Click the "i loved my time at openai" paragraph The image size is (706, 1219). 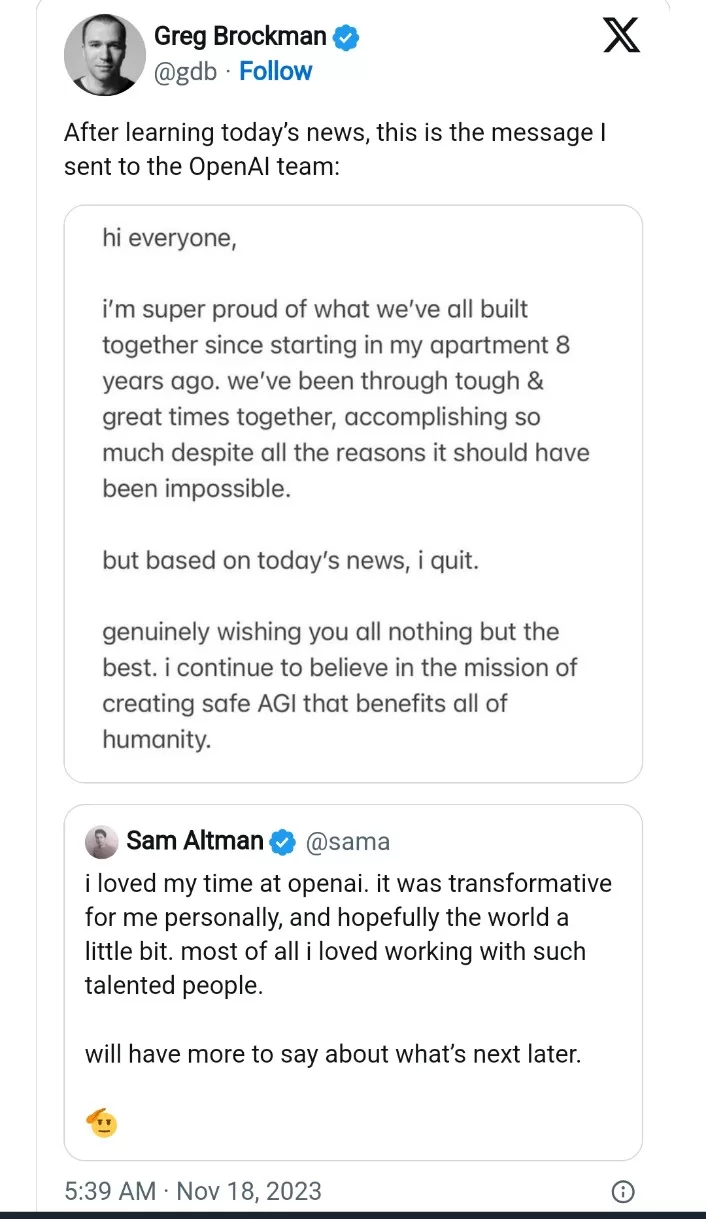347,936
